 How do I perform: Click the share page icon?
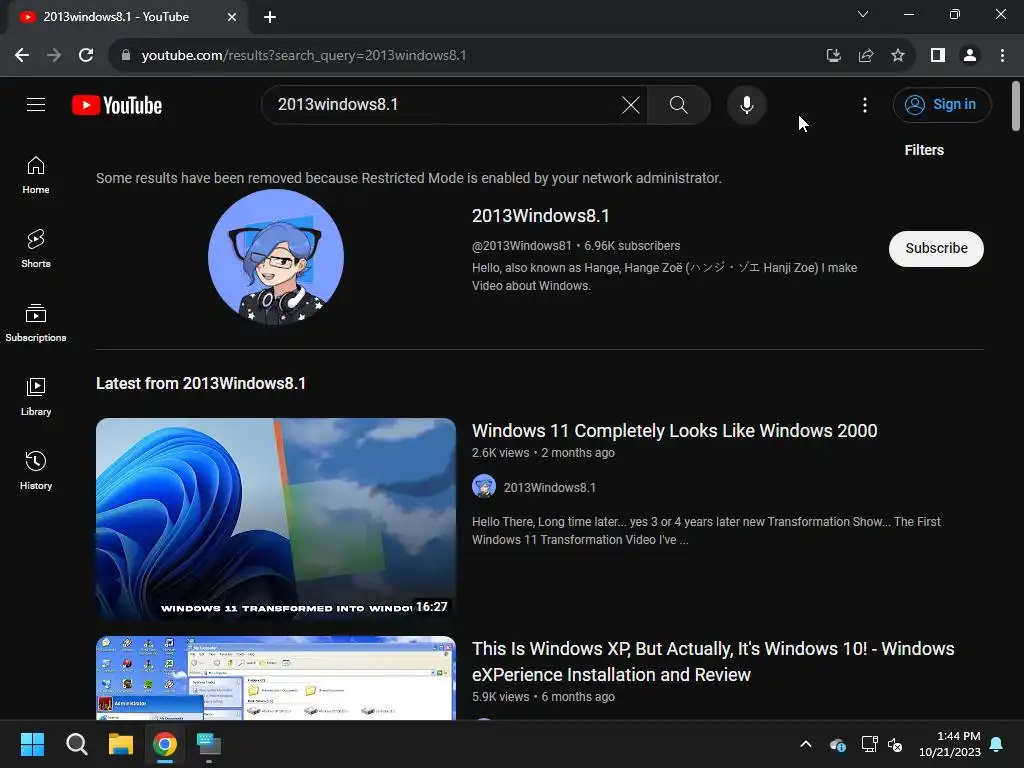coord(866,56)
